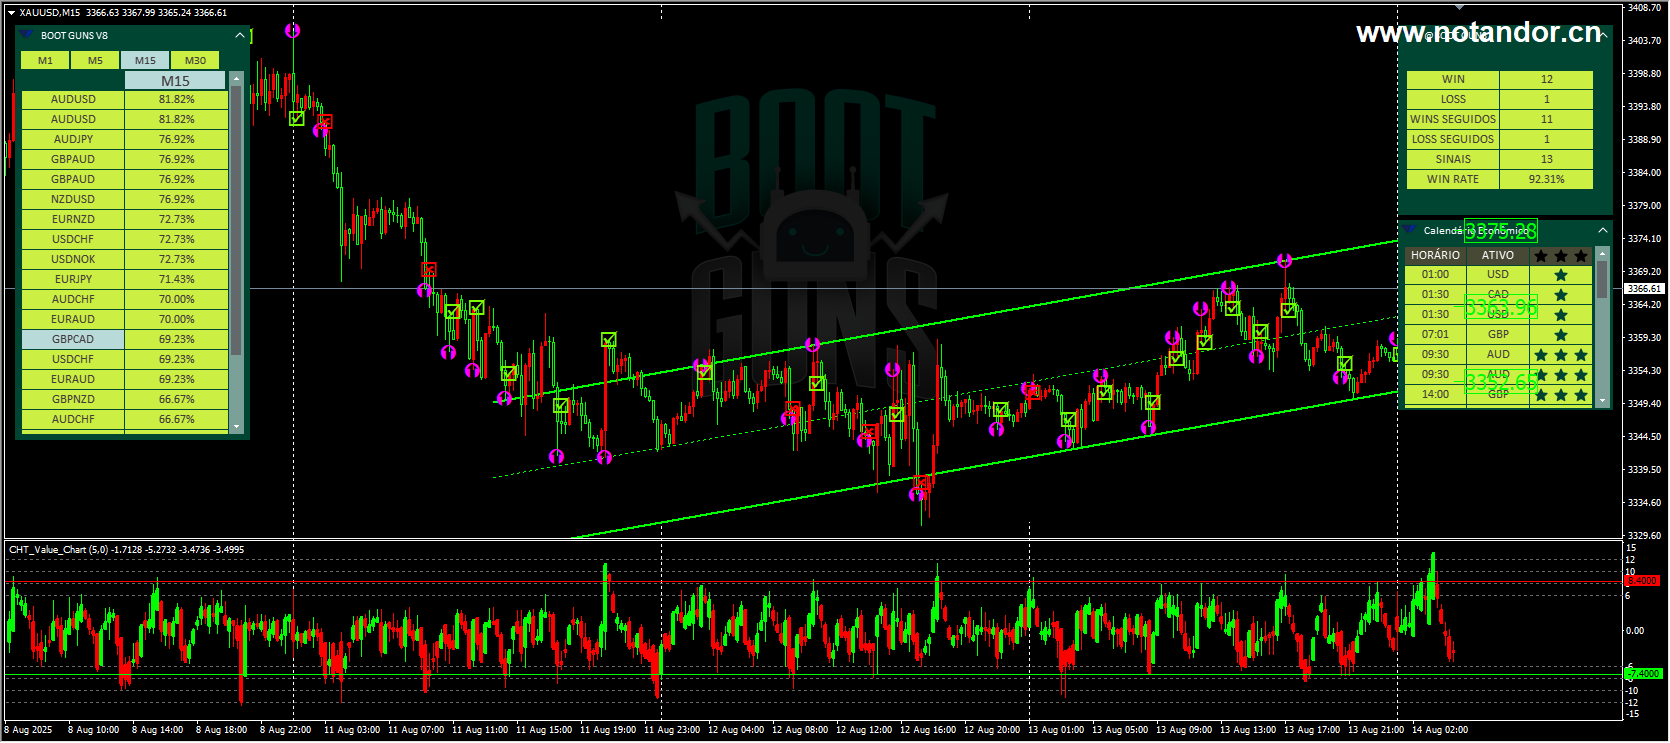
Task: Collapse the win/loss statistics panel
Action: (x=1603, y=35)
